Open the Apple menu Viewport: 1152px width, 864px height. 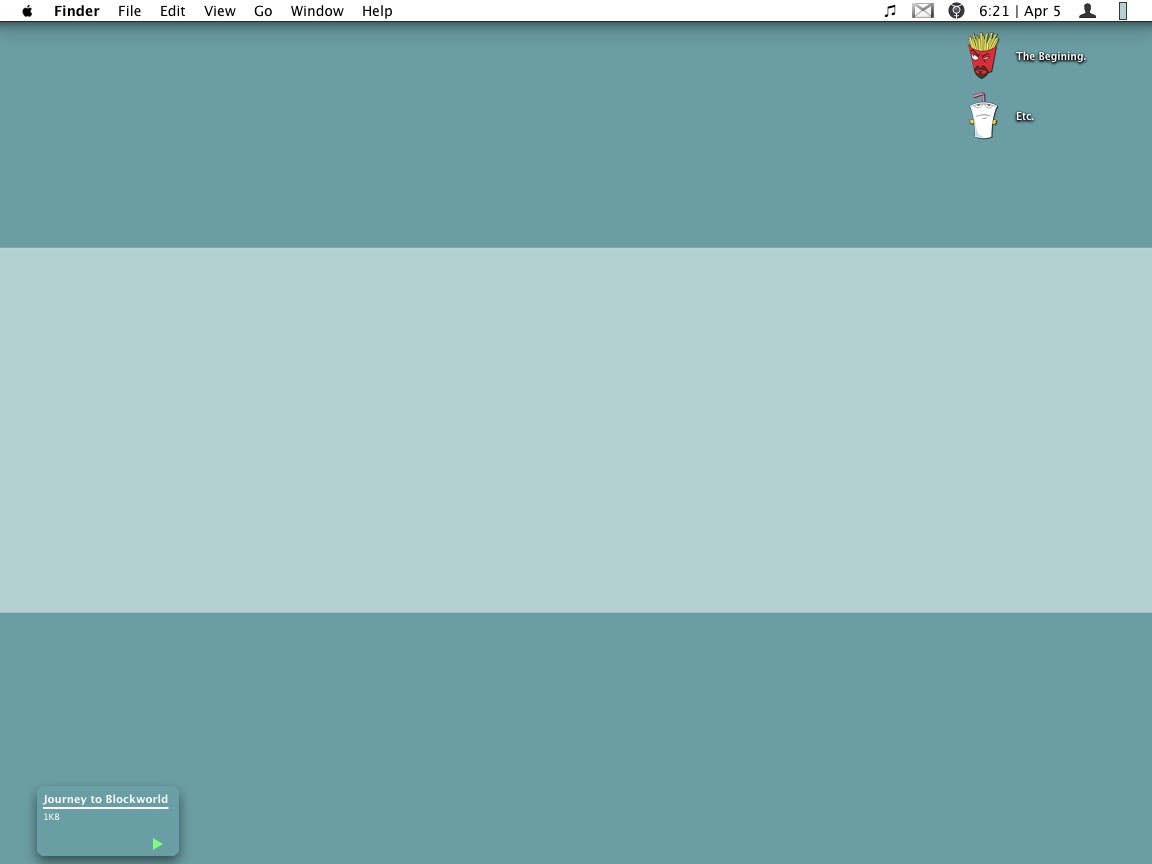pyautogui.click(x=27, y=11)
